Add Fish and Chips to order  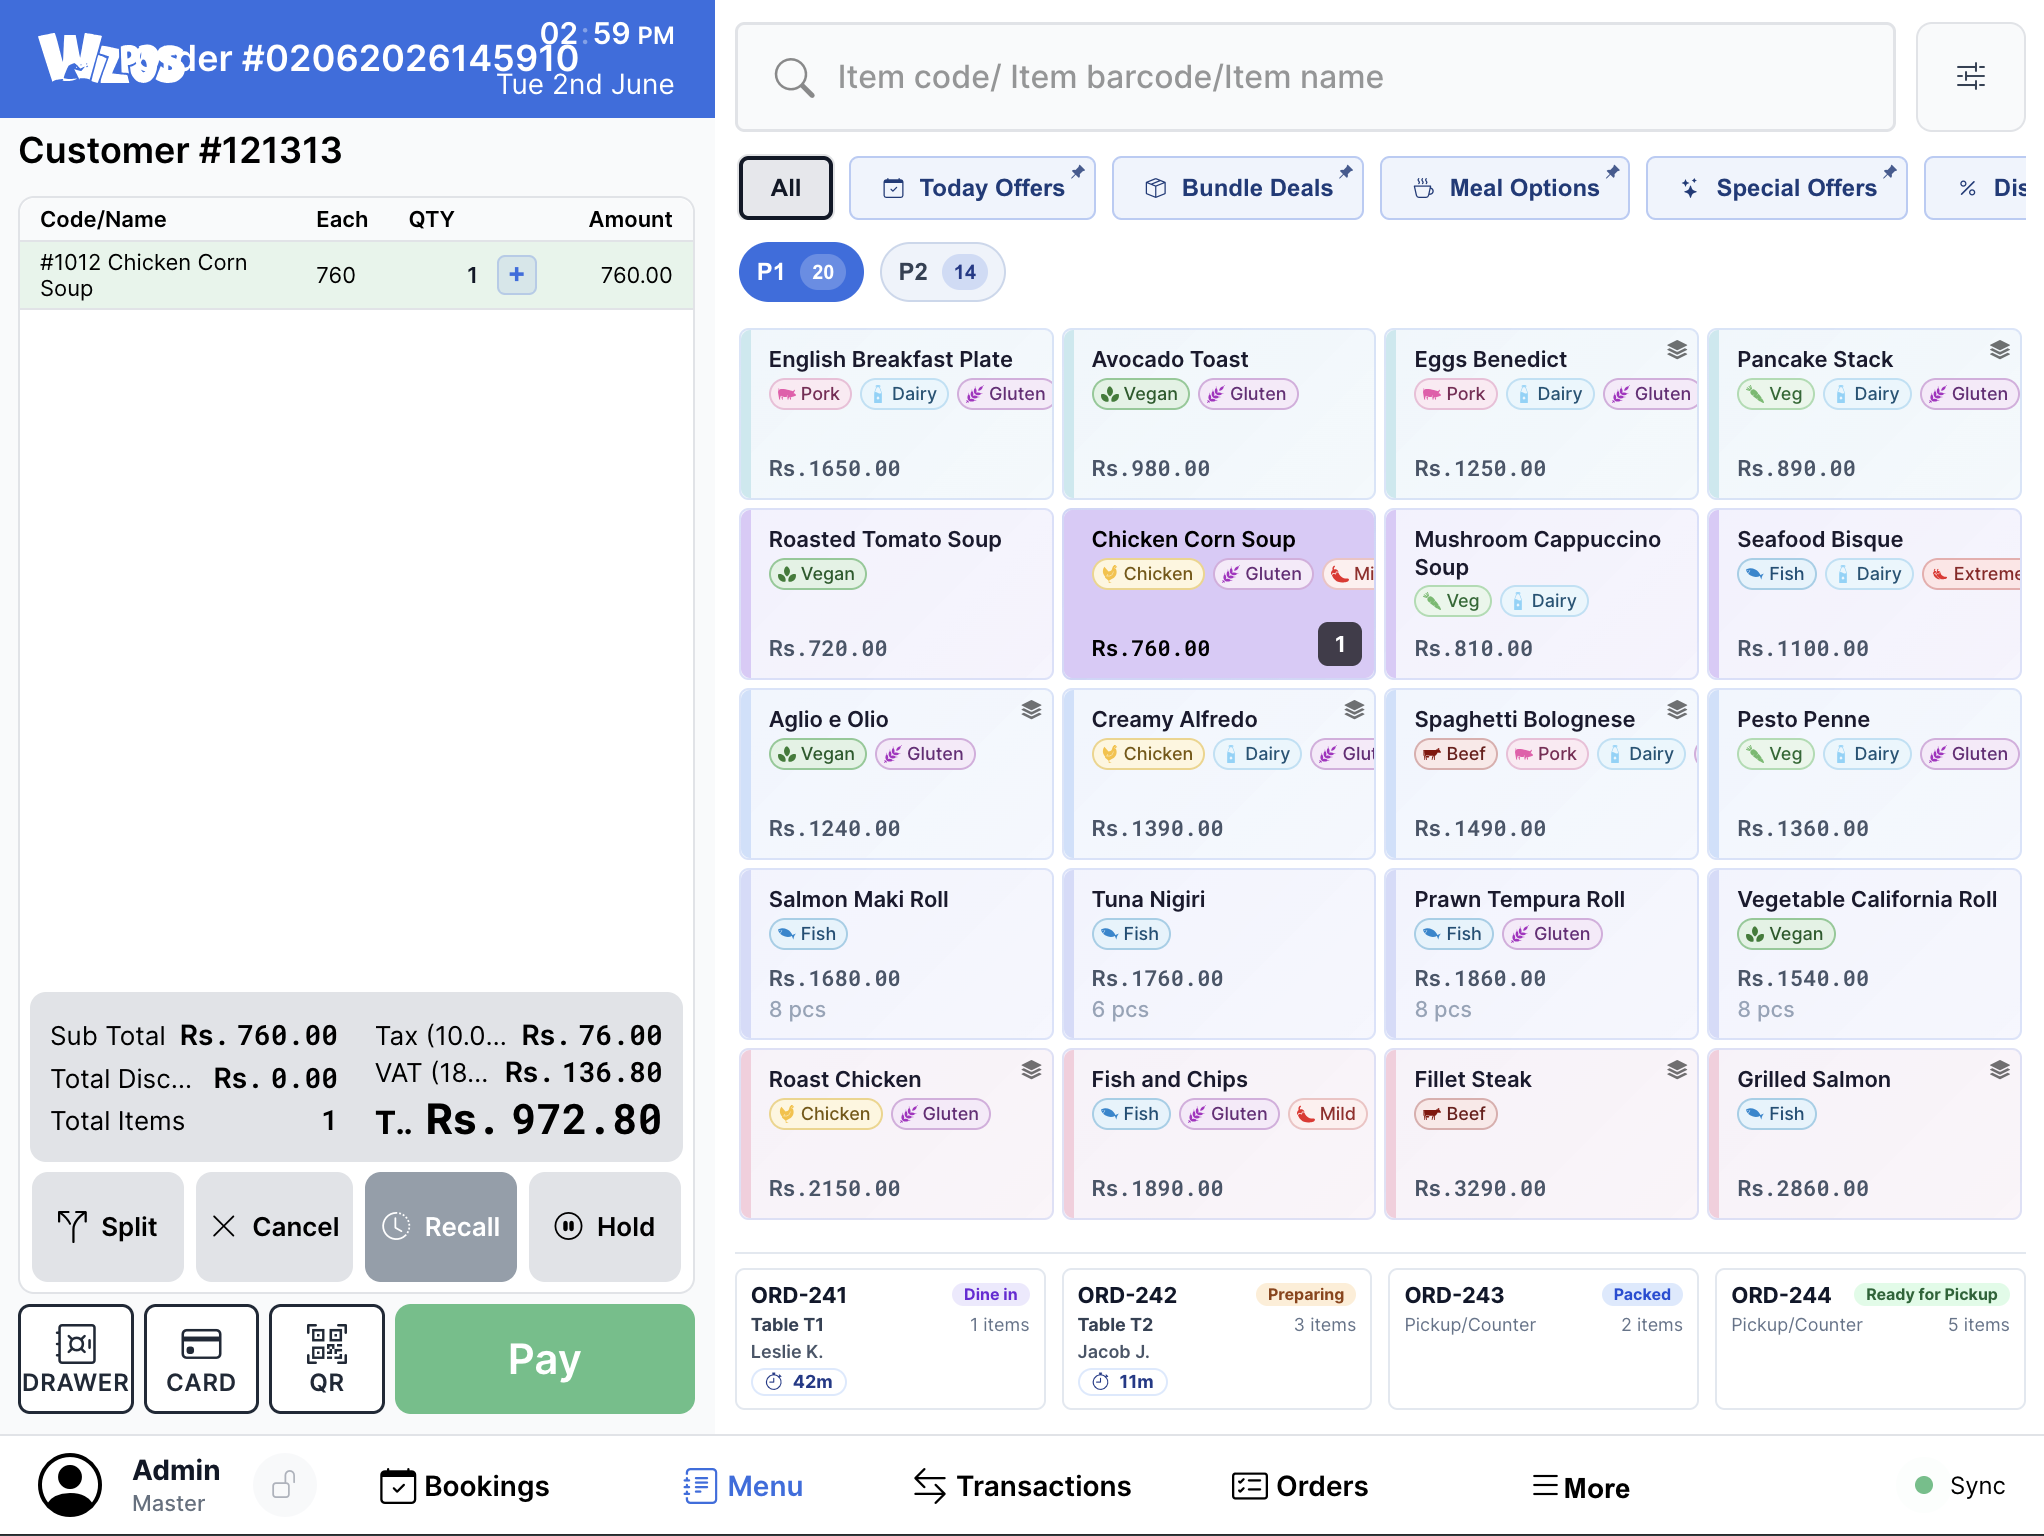[1219, 1134]
